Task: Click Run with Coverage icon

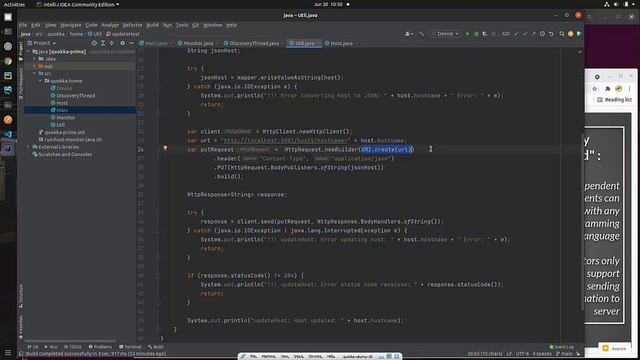Action: (x=484, y=34)
